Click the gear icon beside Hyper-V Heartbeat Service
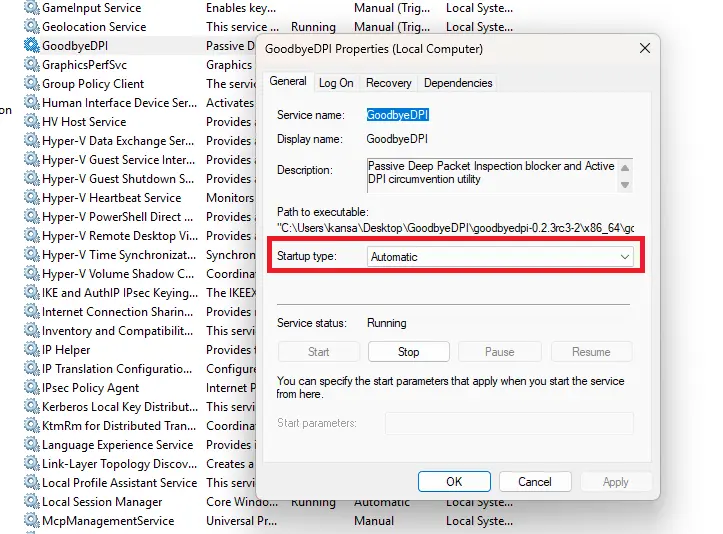 point(31,197)
